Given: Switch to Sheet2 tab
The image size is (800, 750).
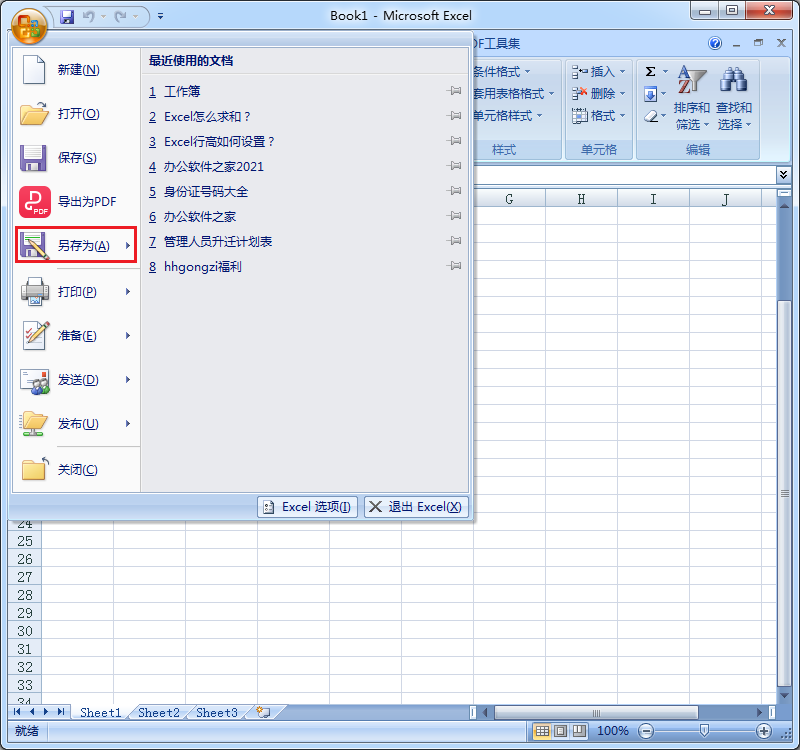Looking at the screenshot, I should click(x=159, y=713).
